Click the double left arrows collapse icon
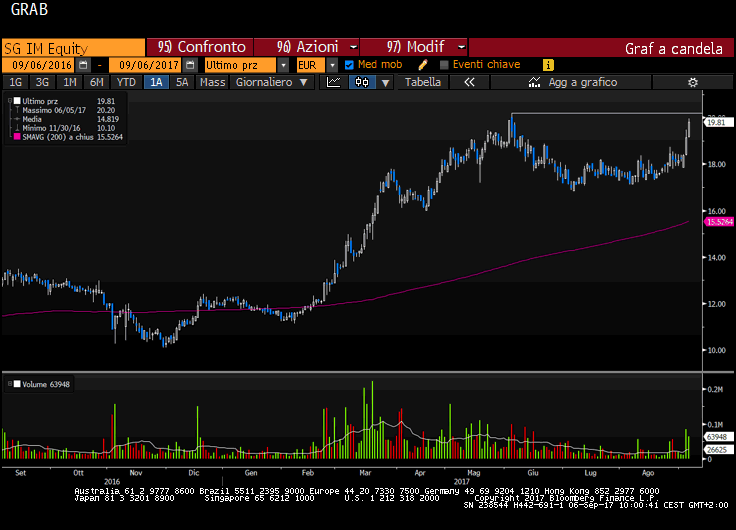Image resolution: width=736 pixels, height=530 pixels. [x=468, y=82]
